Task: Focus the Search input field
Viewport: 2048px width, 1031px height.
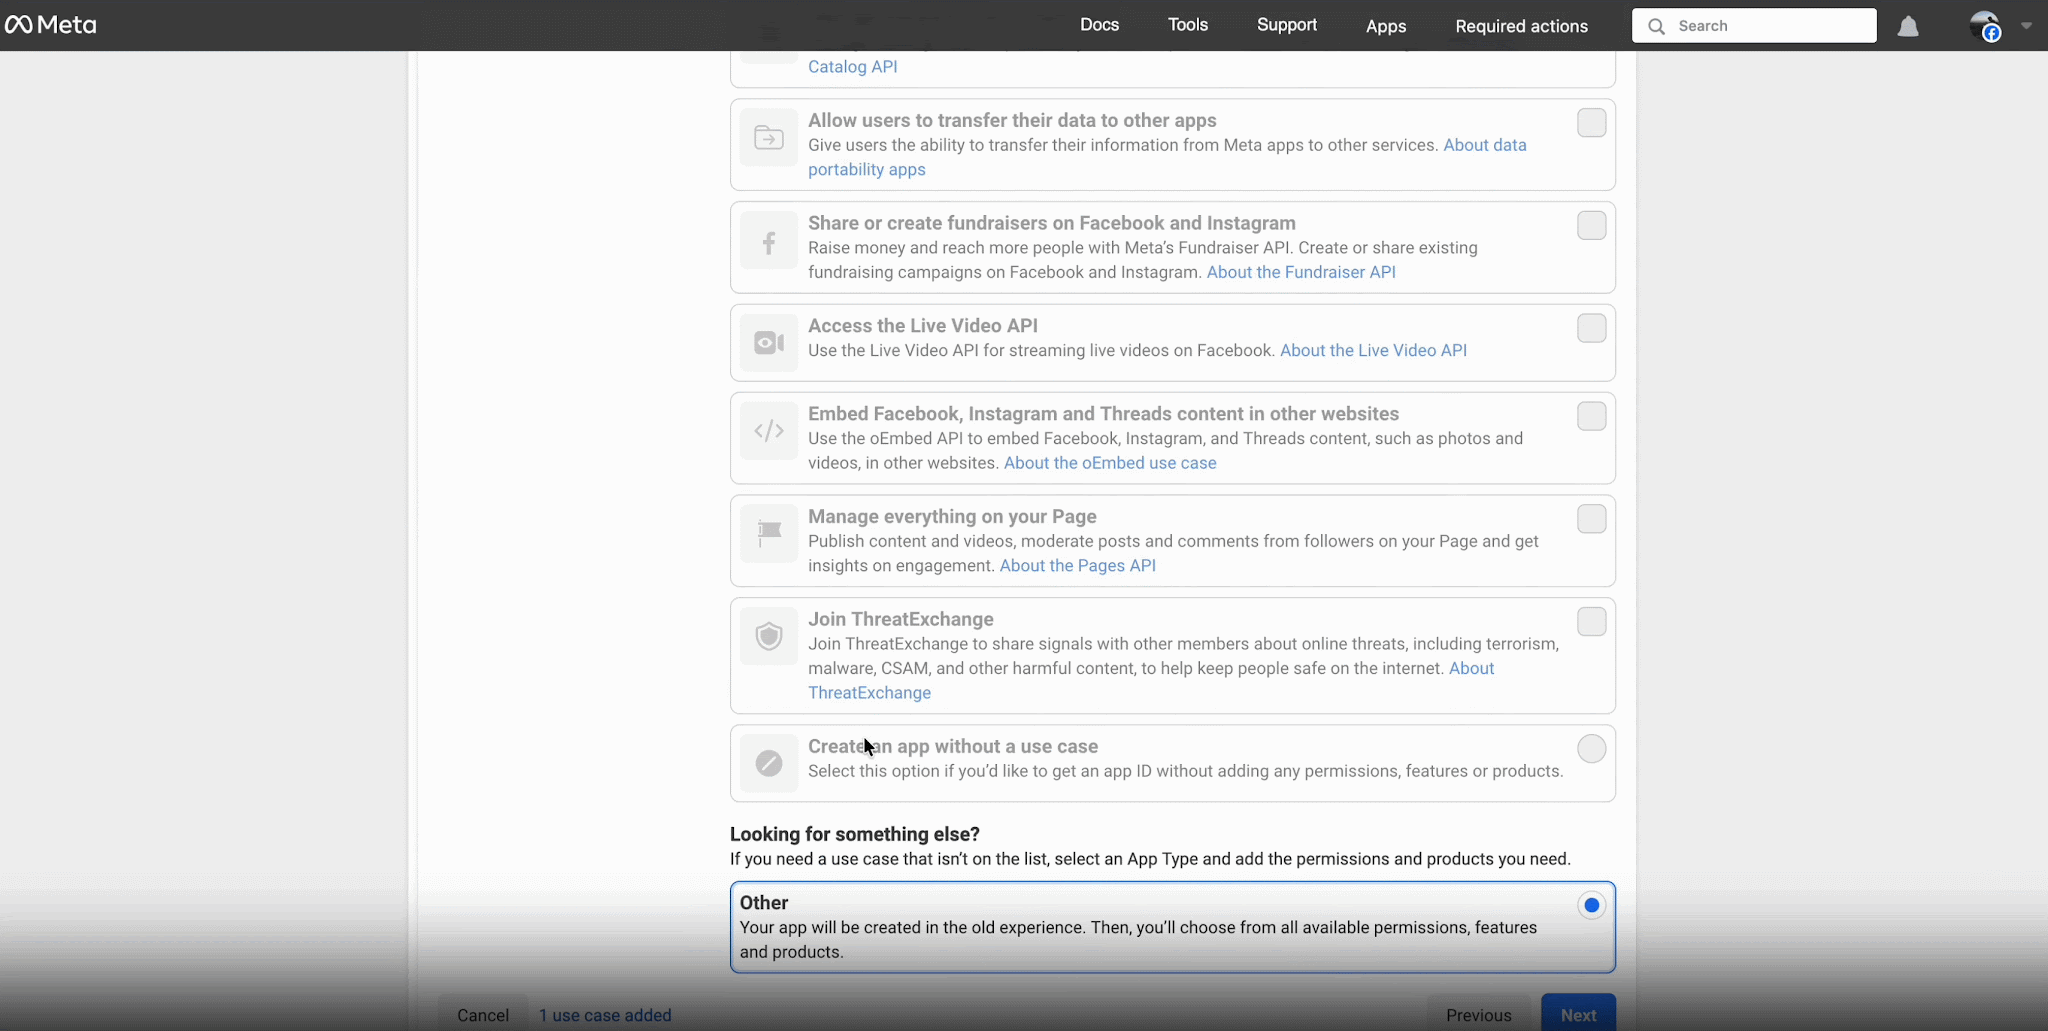Action: point(1754,26)
